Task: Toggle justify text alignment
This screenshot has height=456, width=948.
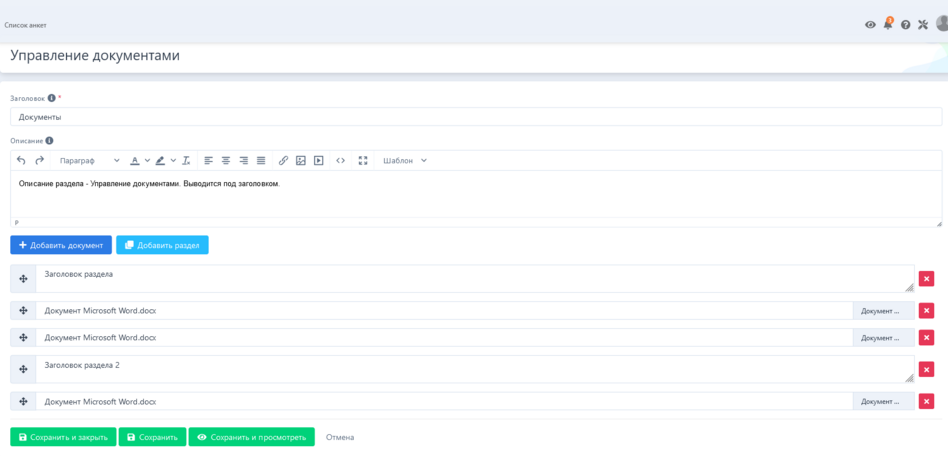Action: point(261,161)
